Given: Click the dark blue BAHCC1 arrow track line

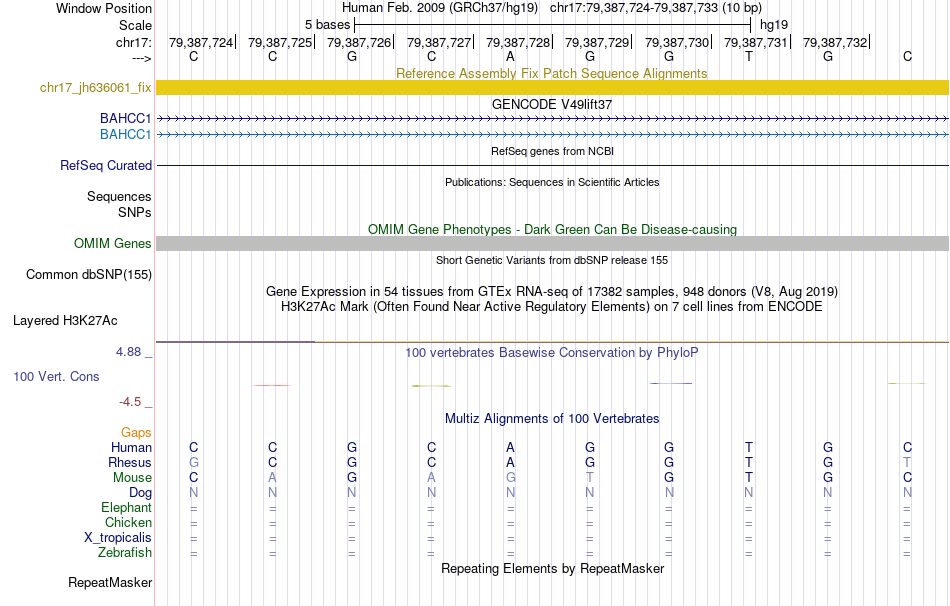Looking at the screenshot, I should click(x=552, y=118).
